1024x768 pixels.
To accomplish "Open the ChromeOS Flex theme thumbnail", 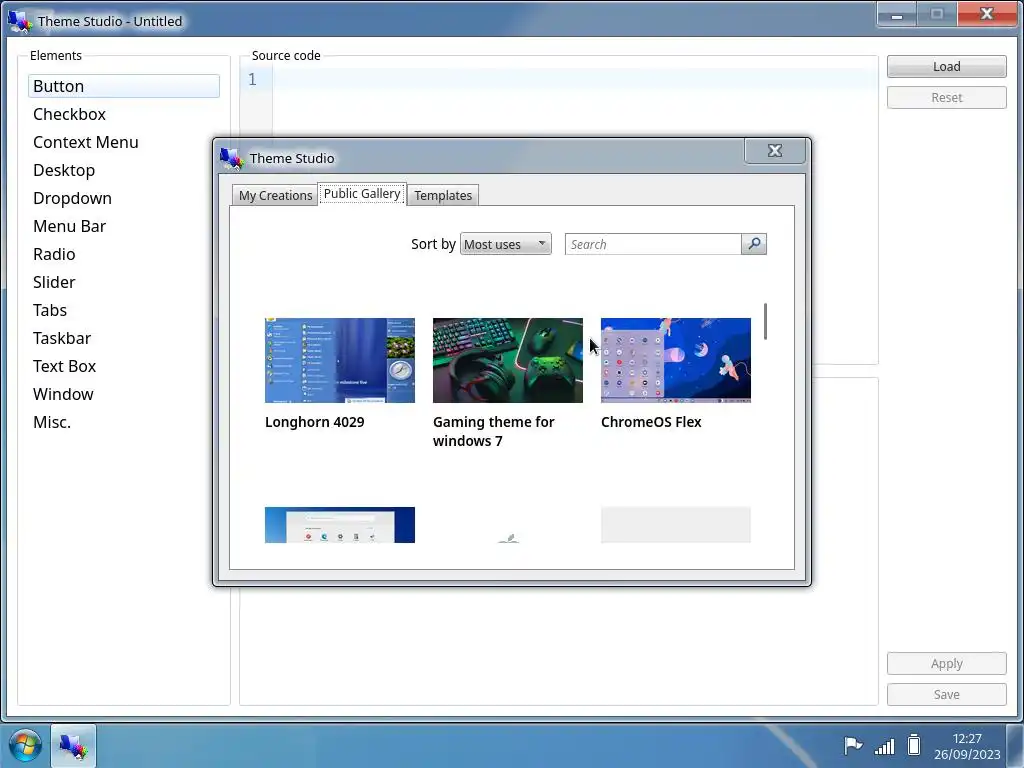I will (x=675, y=360).
